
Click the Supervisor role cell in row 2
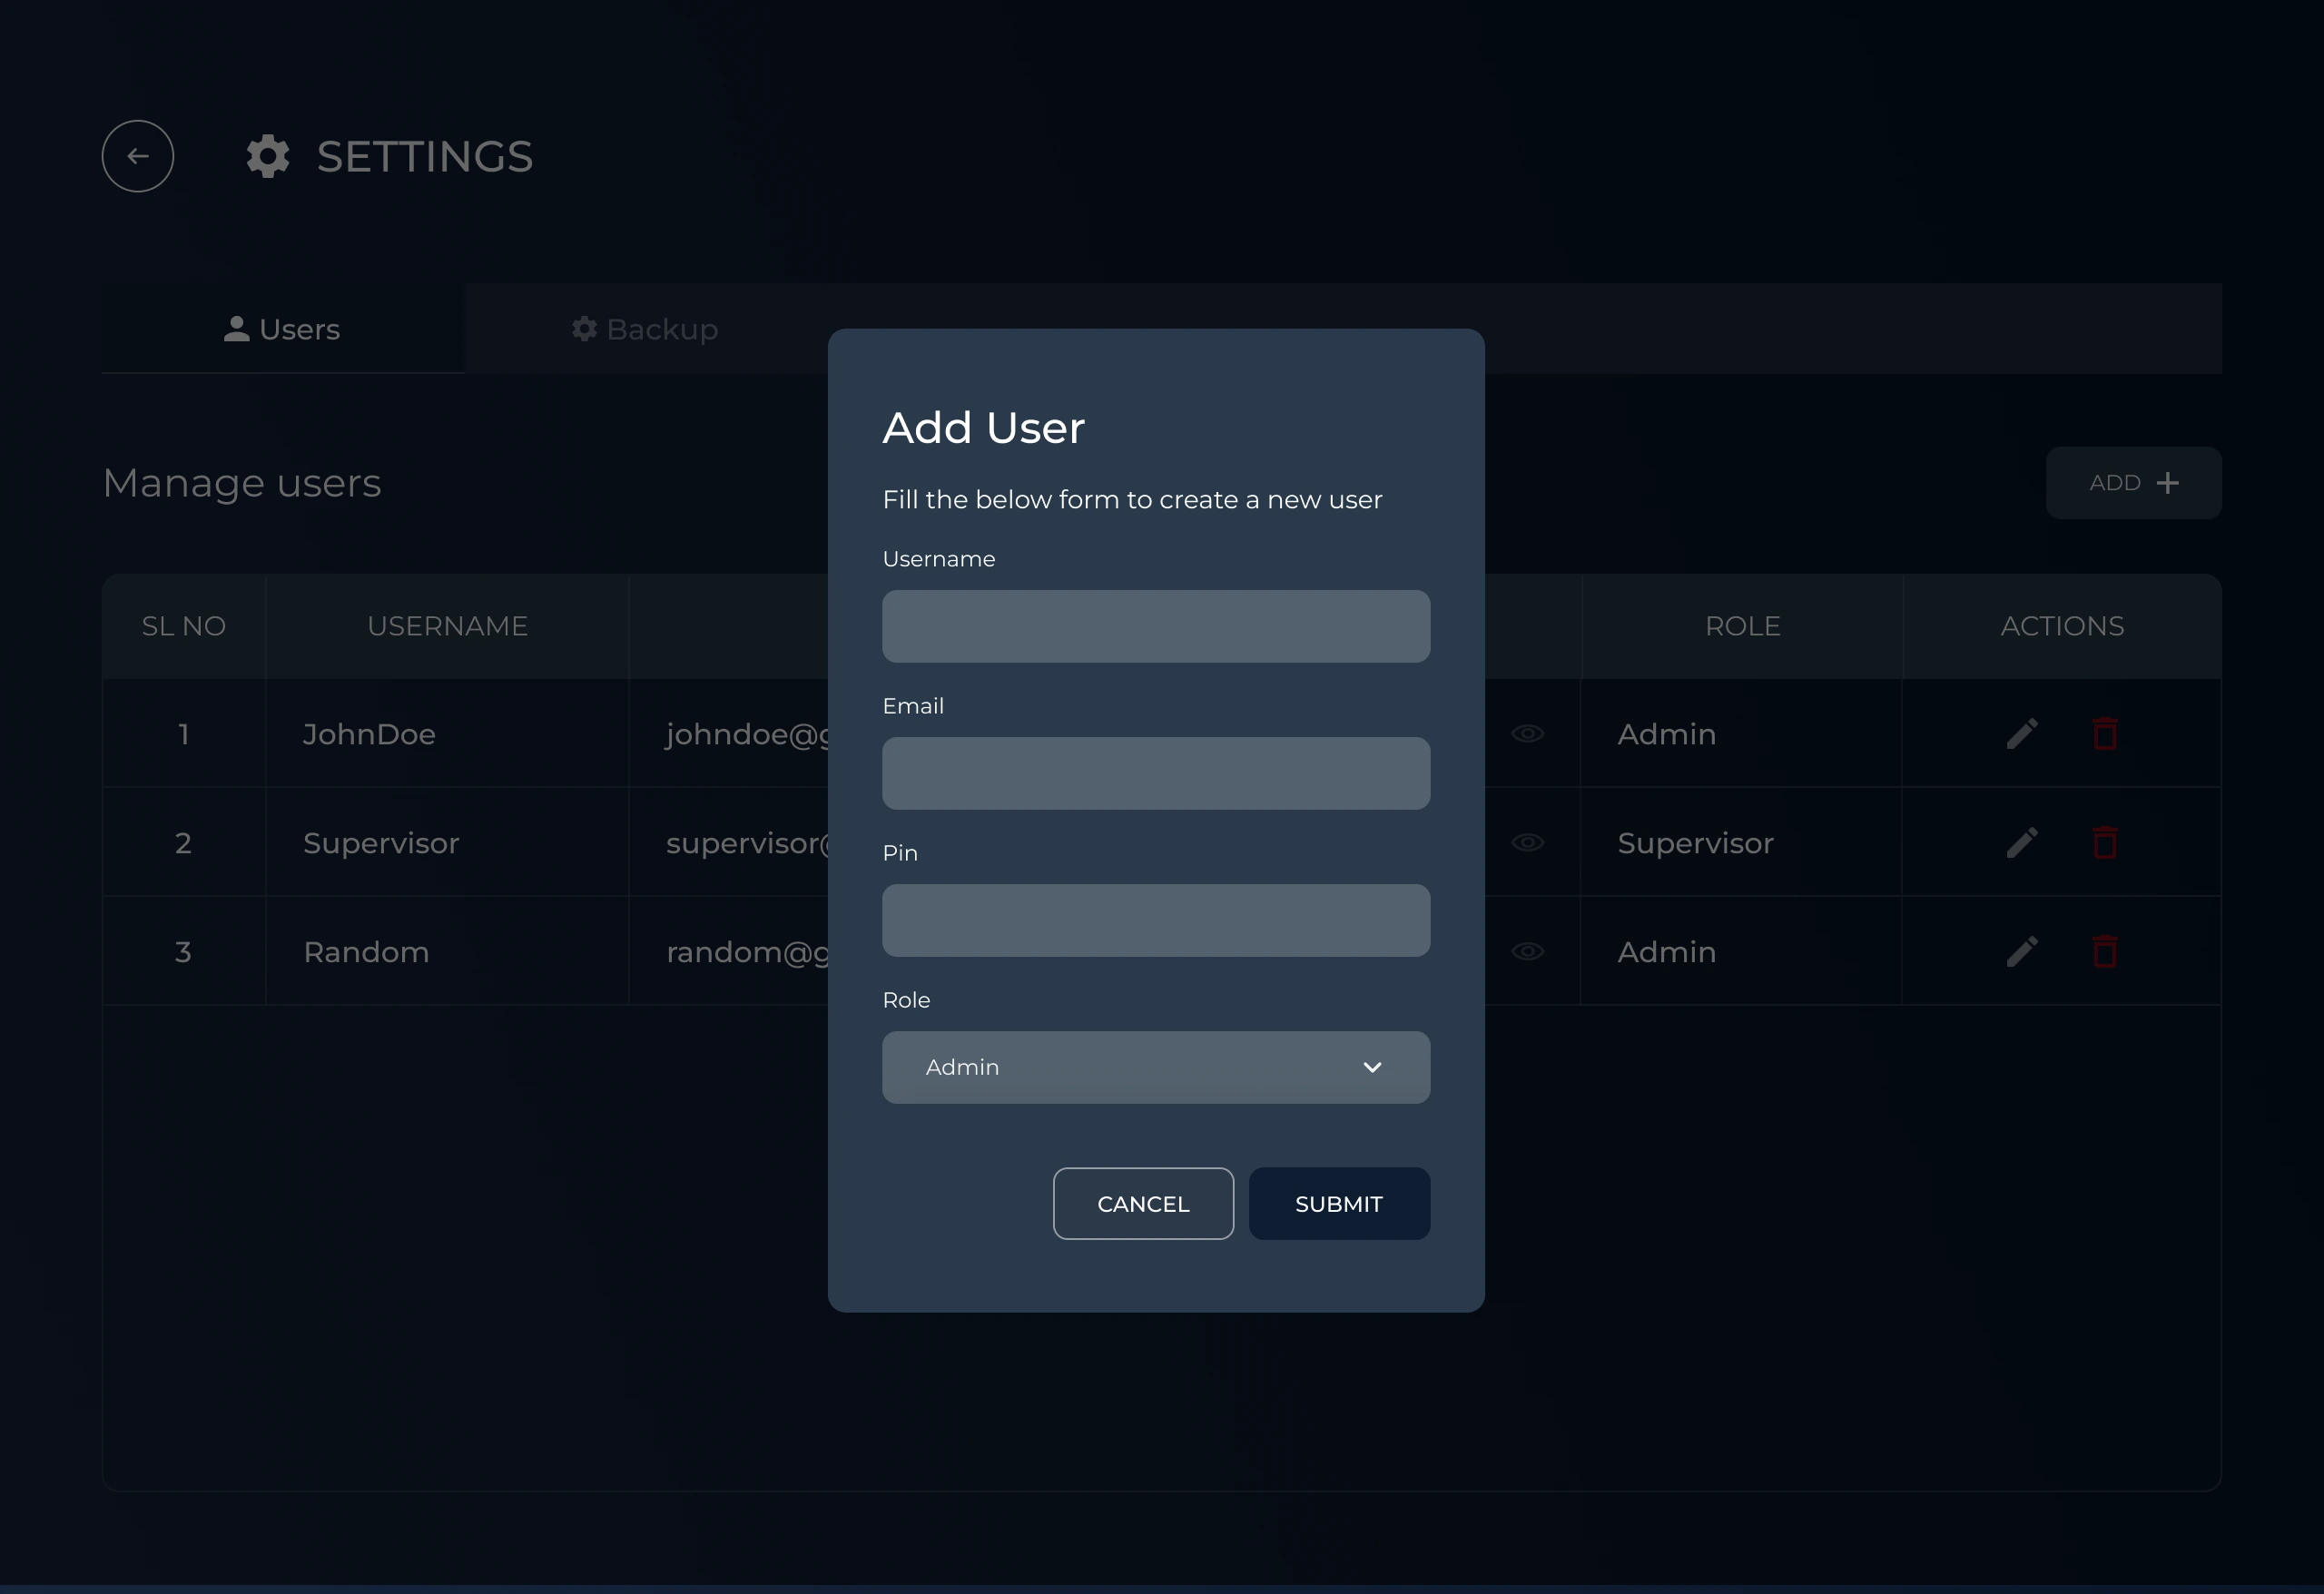coord(1741,842)
